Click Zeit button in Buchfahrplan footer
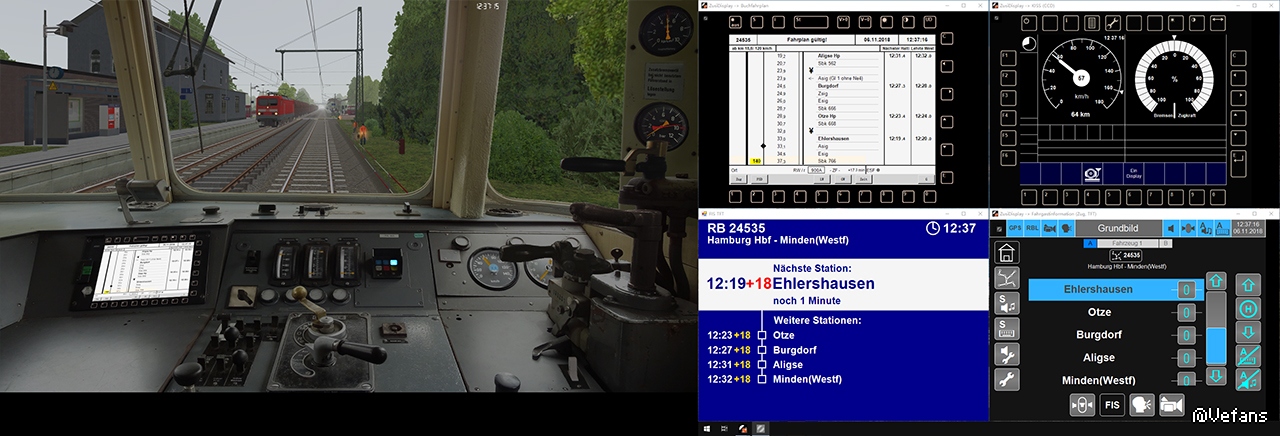Screen dimensions: 1280x436 [x=863, y=179]
